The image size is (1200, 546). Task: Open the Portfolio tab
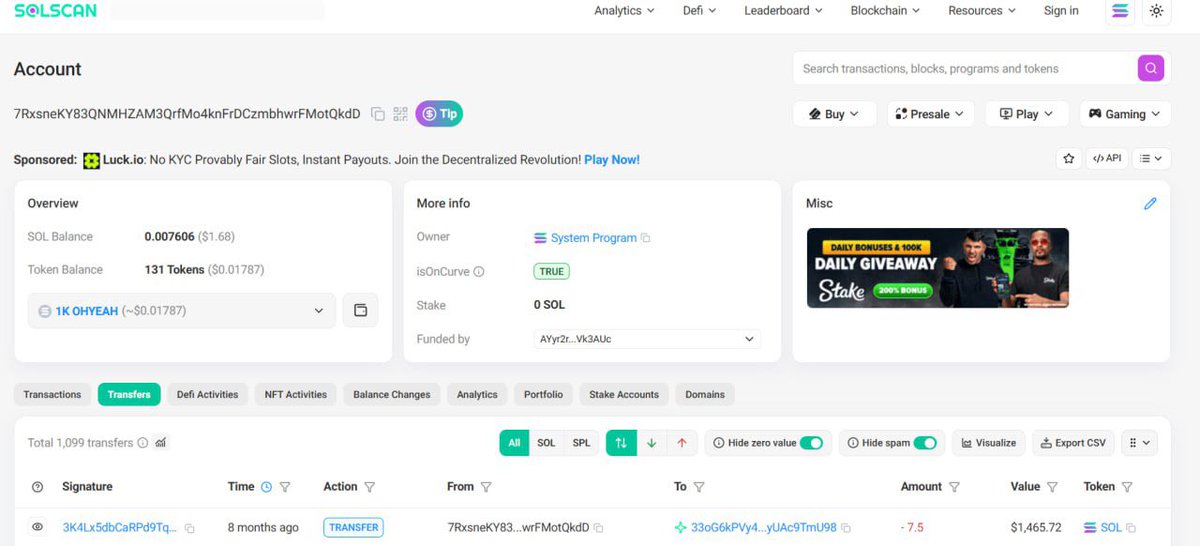click(543, 394)
